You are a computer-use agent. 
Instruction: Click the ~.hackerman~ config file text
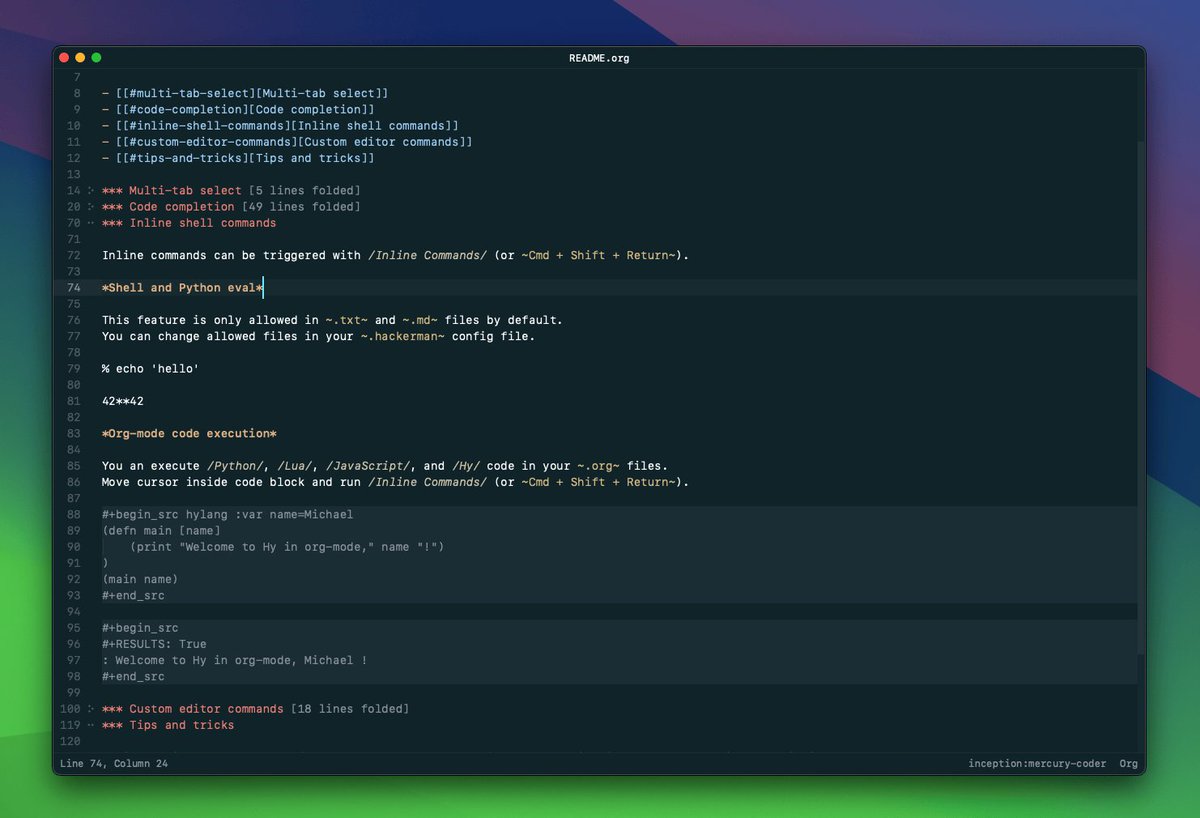coord(402,336)
